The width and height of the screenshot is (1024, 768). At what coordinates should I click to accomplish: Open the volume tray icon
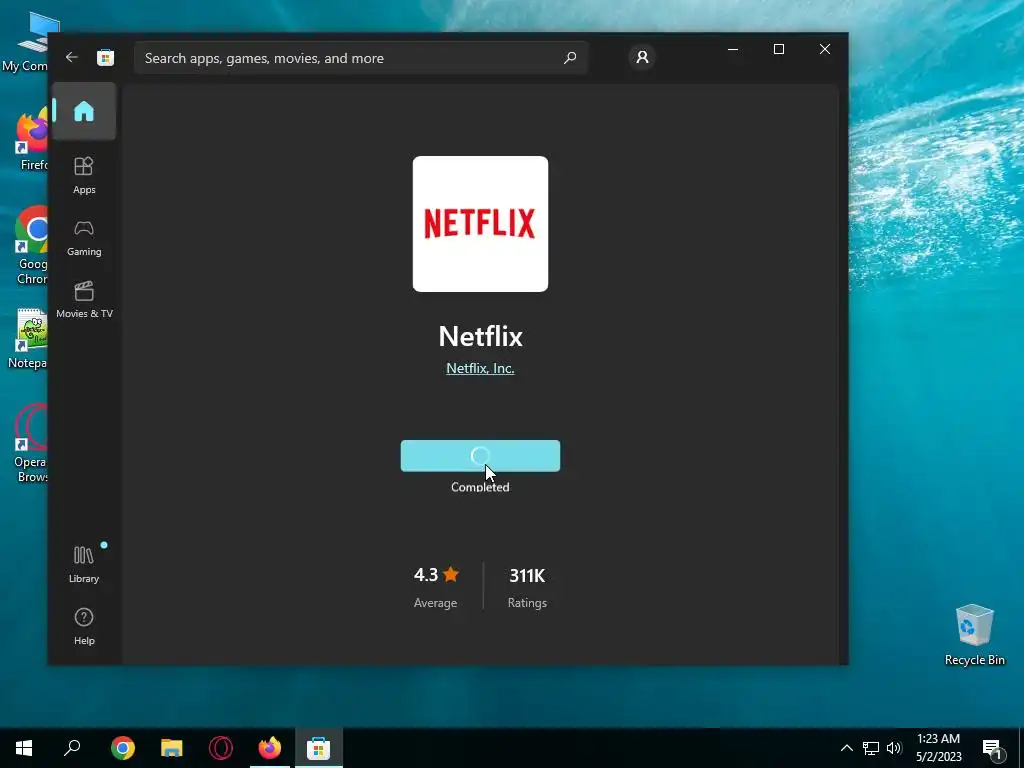click(x=894, y=748)
